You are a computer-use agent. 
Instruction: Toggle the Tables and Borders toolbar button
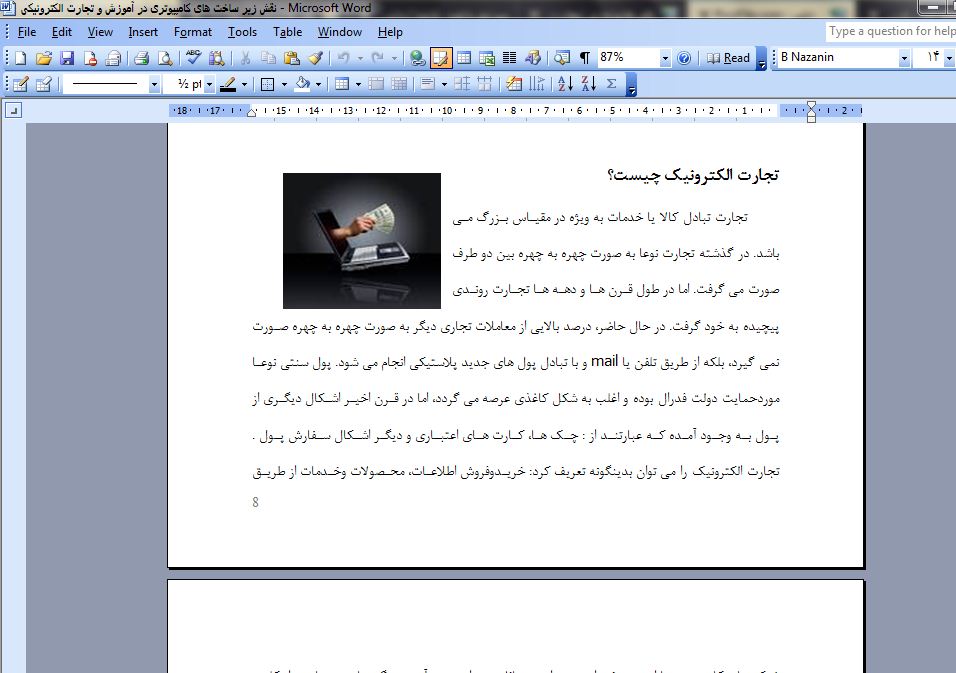tap(440, 58)
